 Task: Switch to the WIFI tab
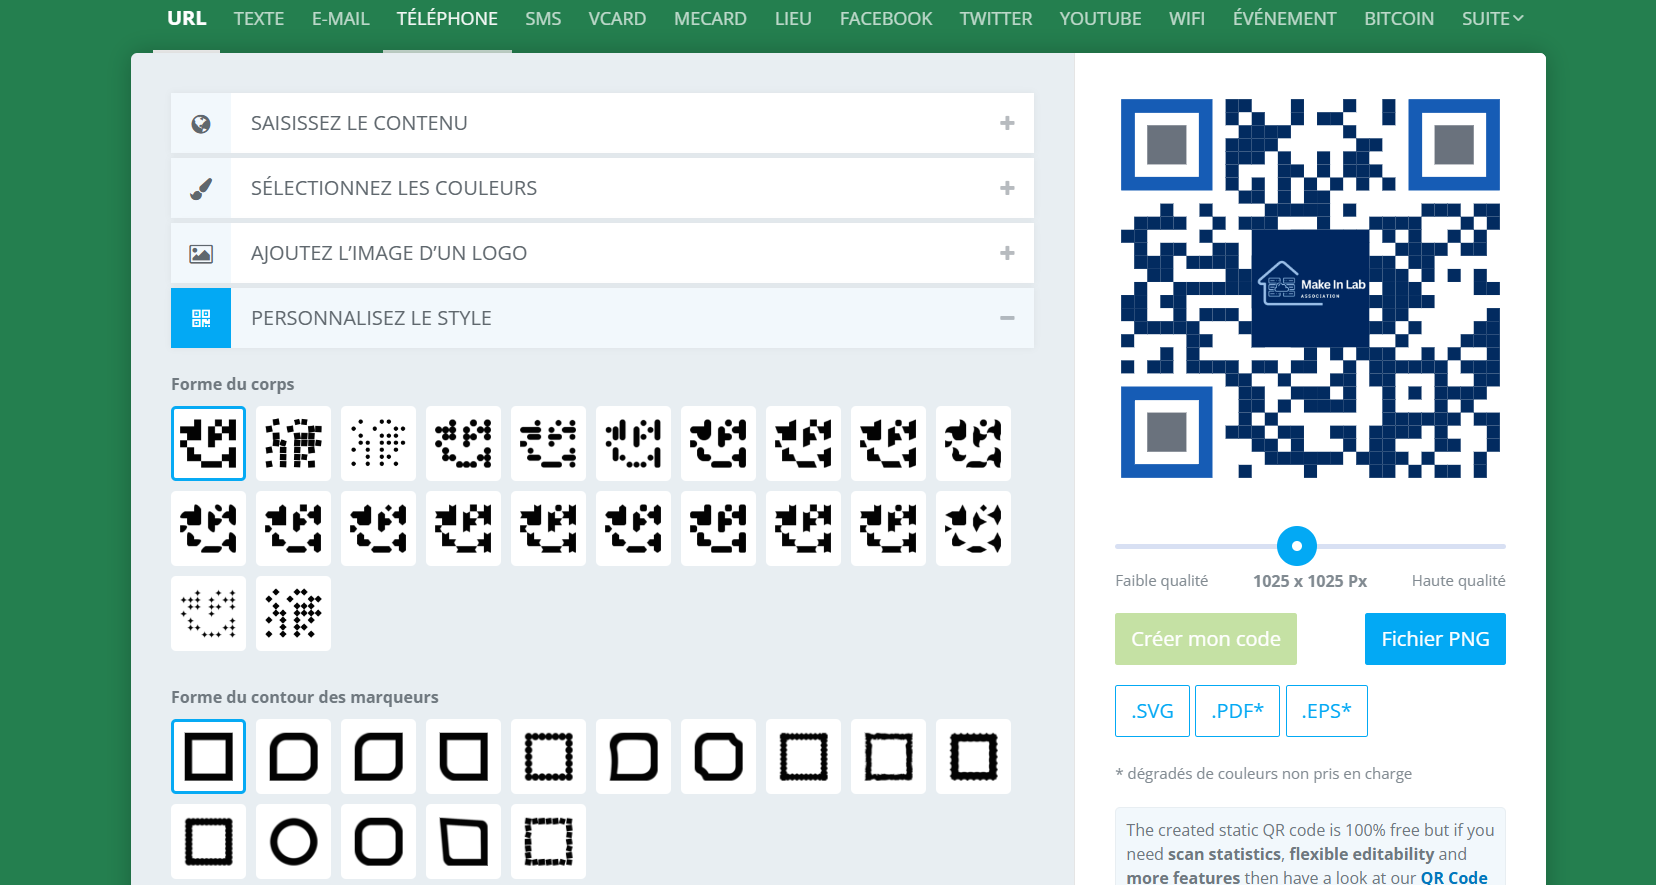pyautogui.click(x=1186, y=19)
